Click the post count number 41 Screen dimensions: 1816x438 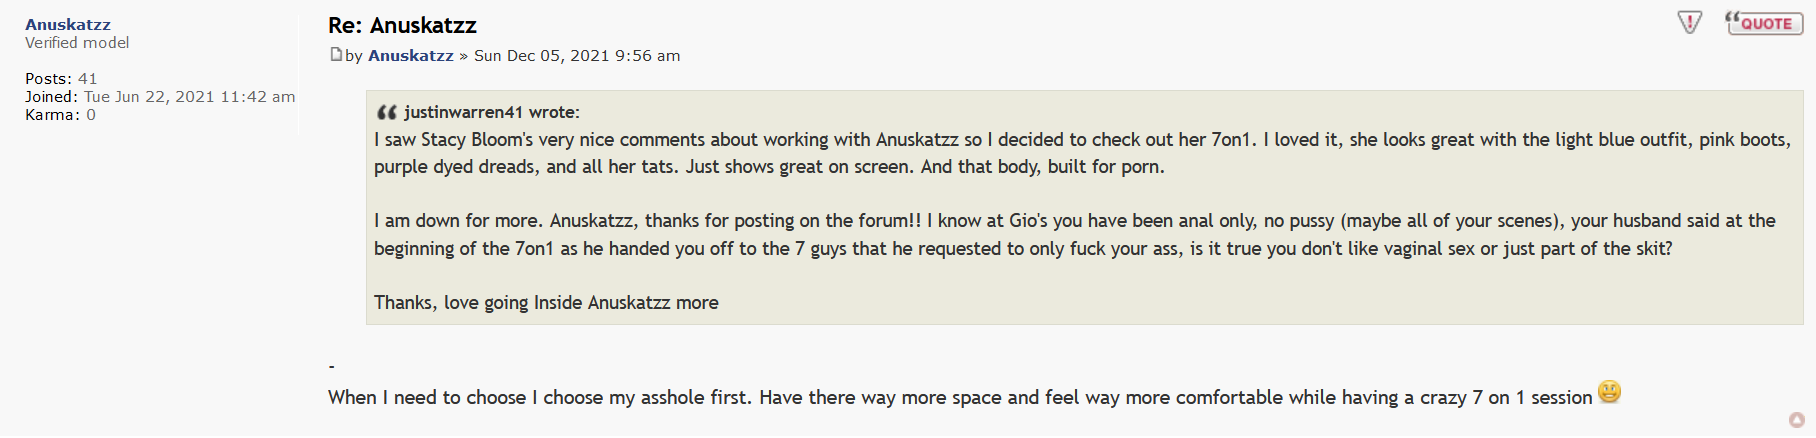88,79
